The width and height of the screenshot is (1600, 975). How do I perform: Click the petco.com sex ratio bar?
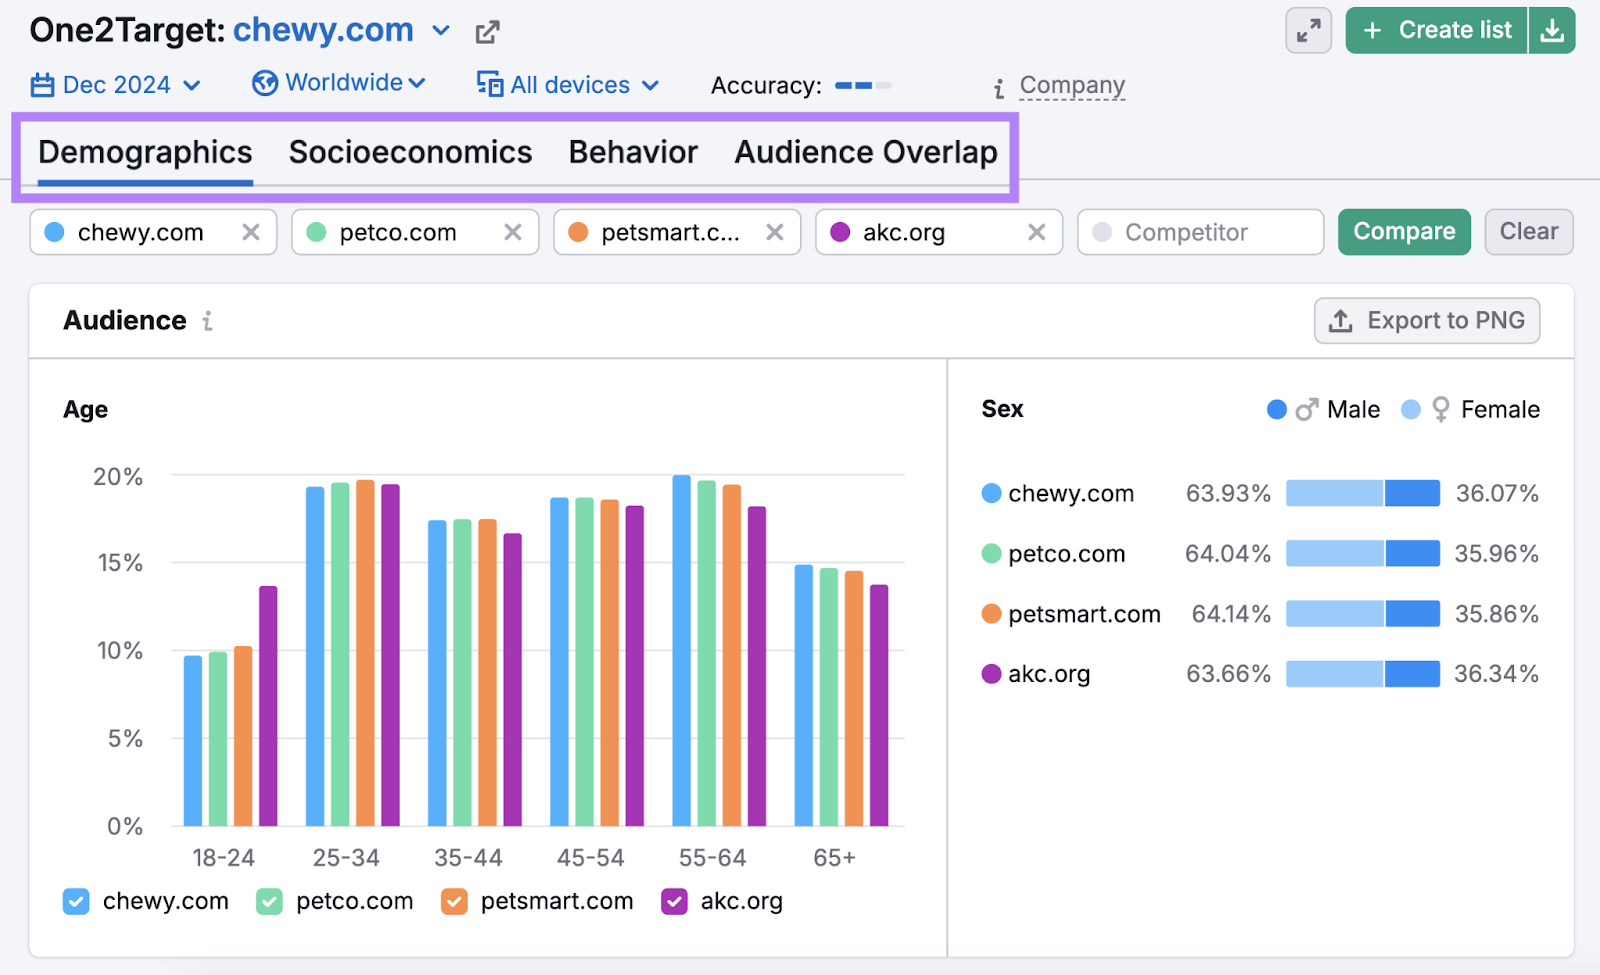coord(1363,553)
